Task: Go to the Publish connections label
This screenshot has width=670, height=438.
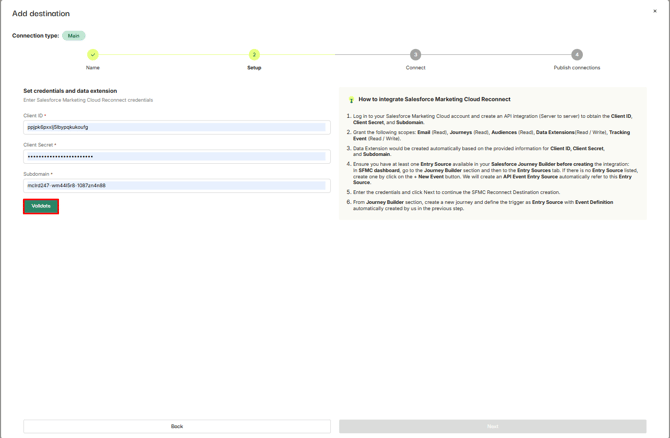Action: tap(577, 68)
